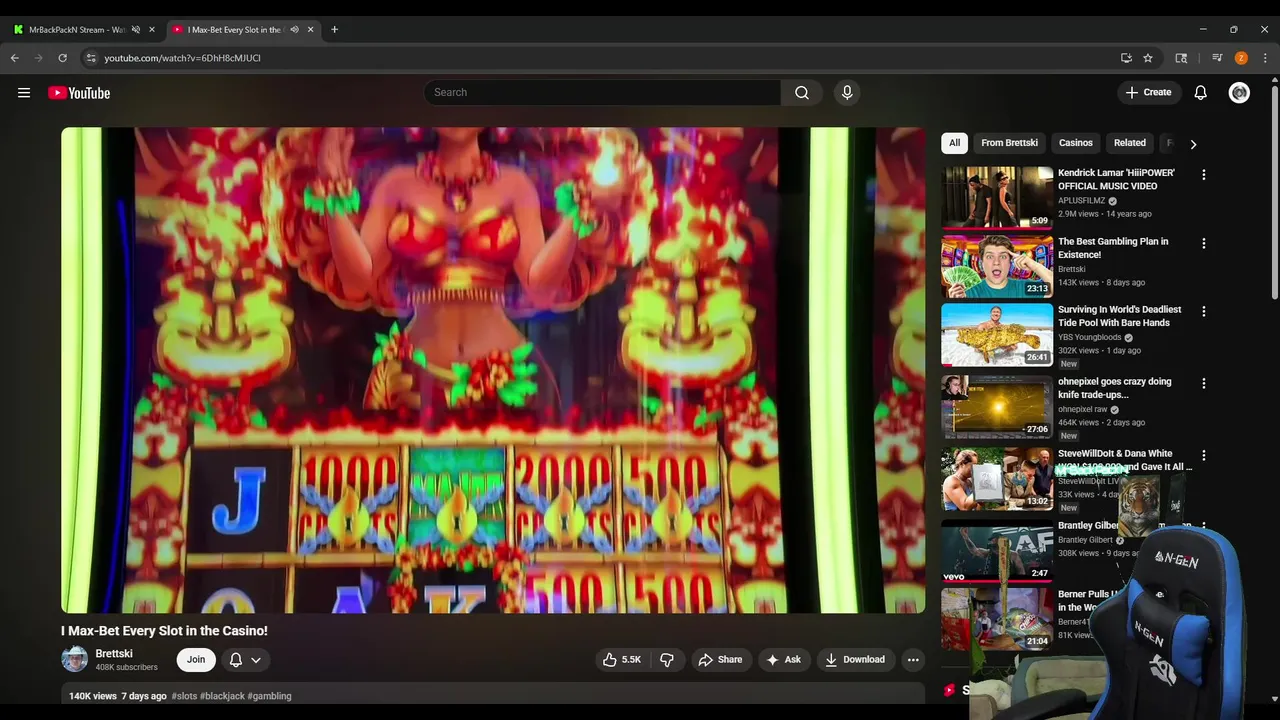Close the I Max-Bet Every Slot tab
The width and height of the screenshot is (1280, 720).
click(310, 30)
